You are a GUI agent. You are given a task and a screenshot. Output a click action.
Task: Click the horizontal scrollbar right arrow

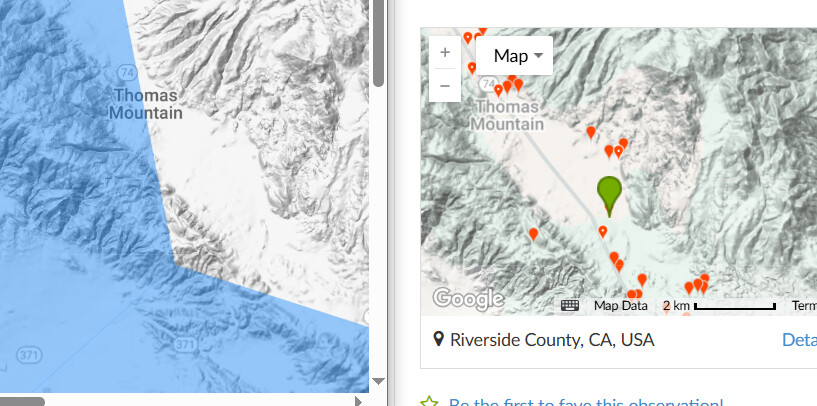358,401
